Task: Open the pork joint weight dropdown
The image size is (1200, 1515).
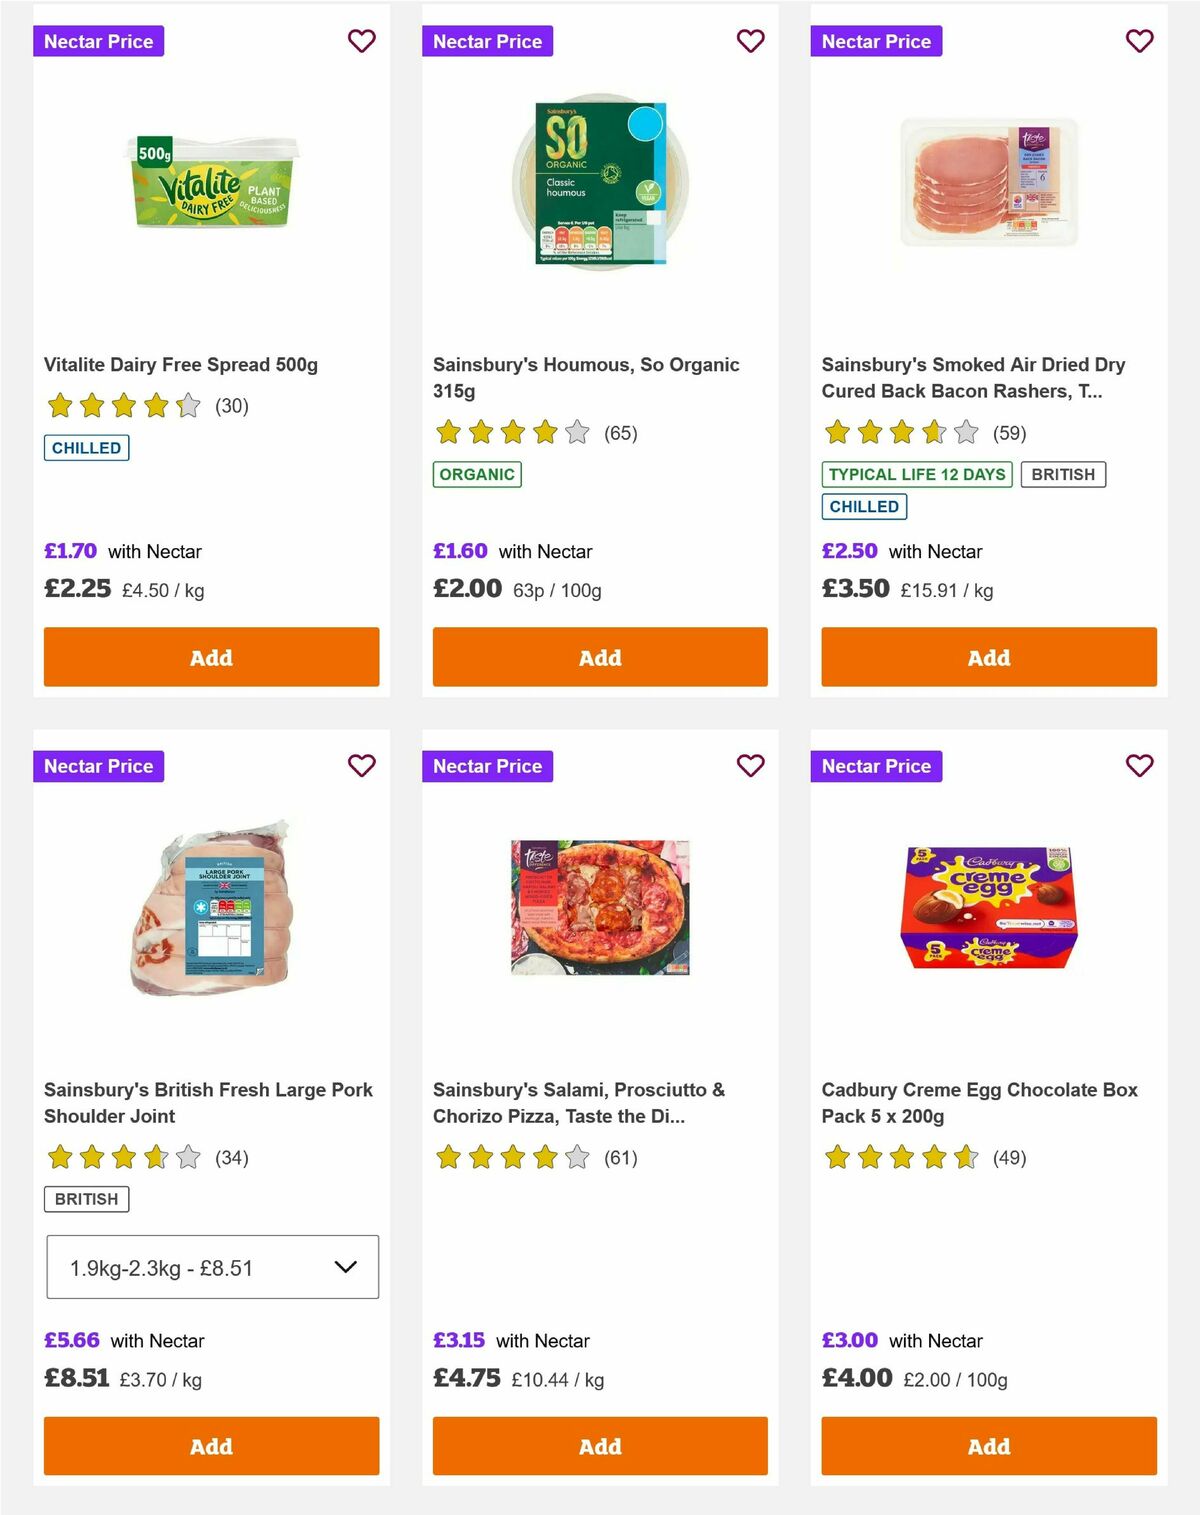Action: [x=211, y=1266]
